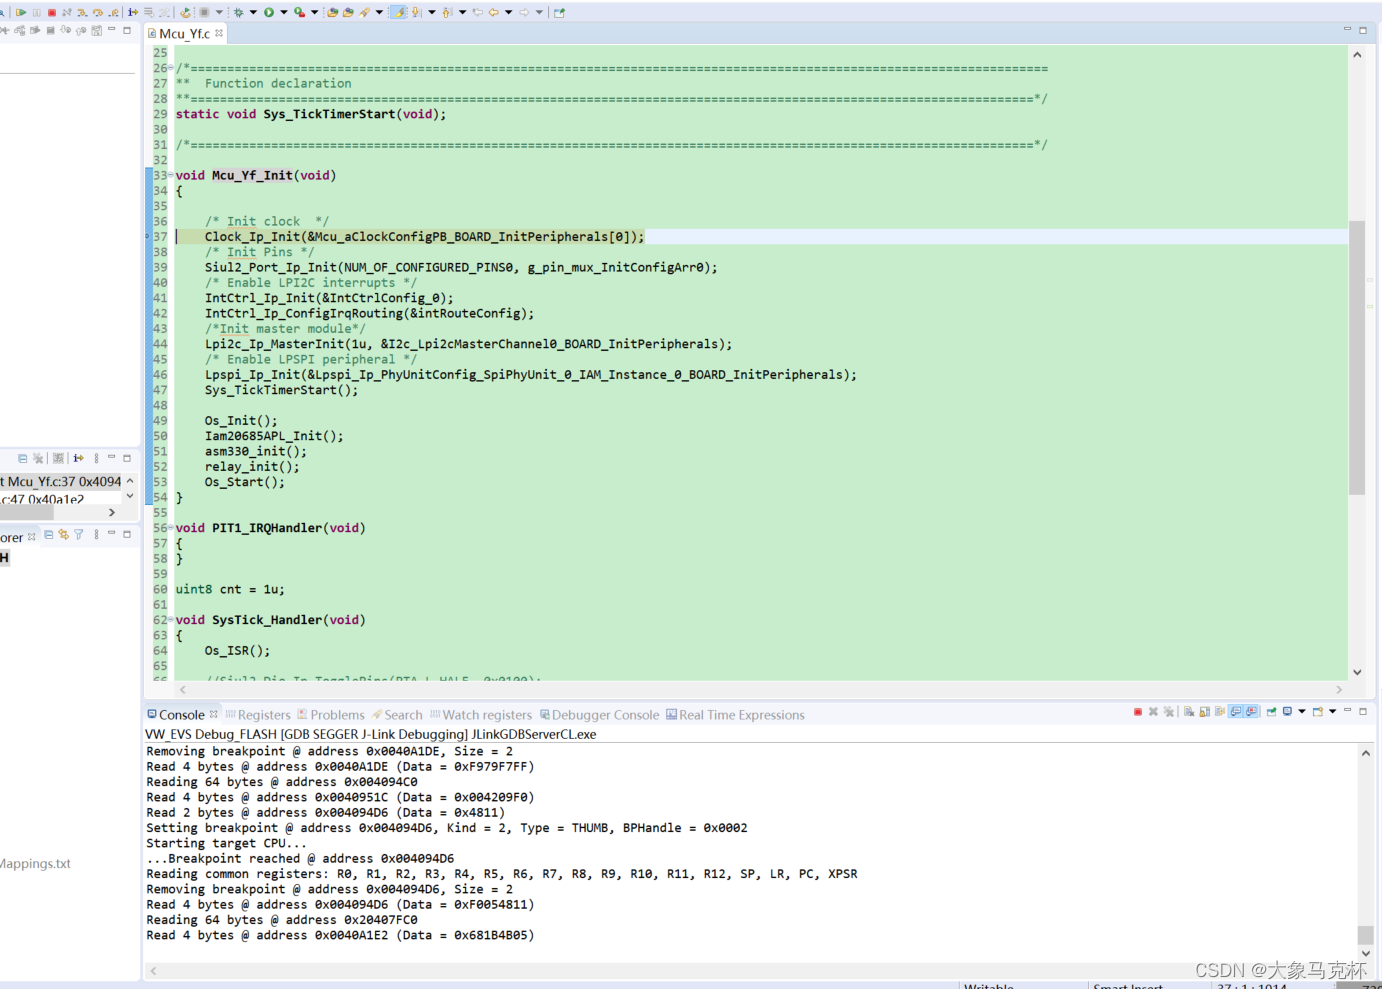
Task: Toggle Use Step Filters in top toolbar
Action: [164, 12]
